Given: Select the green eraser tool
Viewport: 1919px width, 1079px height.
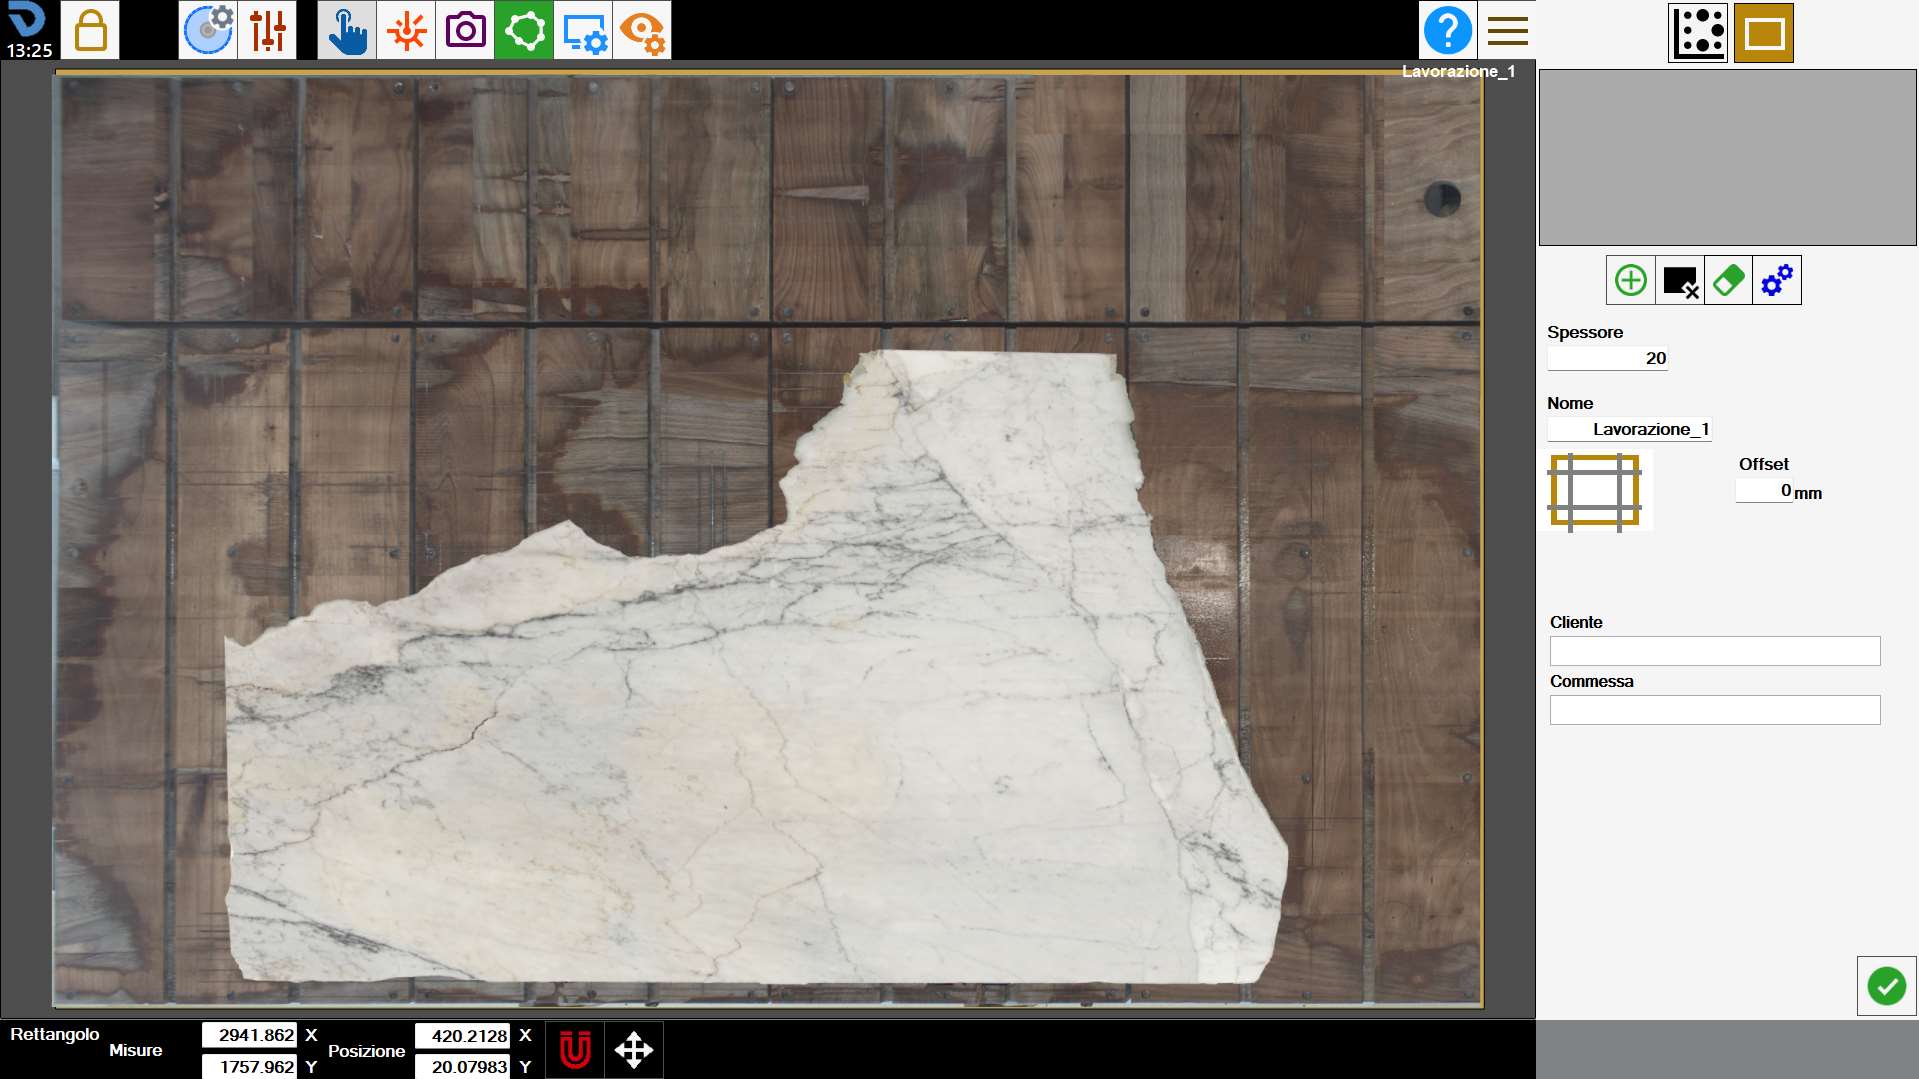Looking at the screenshot, I should 1728,280.
